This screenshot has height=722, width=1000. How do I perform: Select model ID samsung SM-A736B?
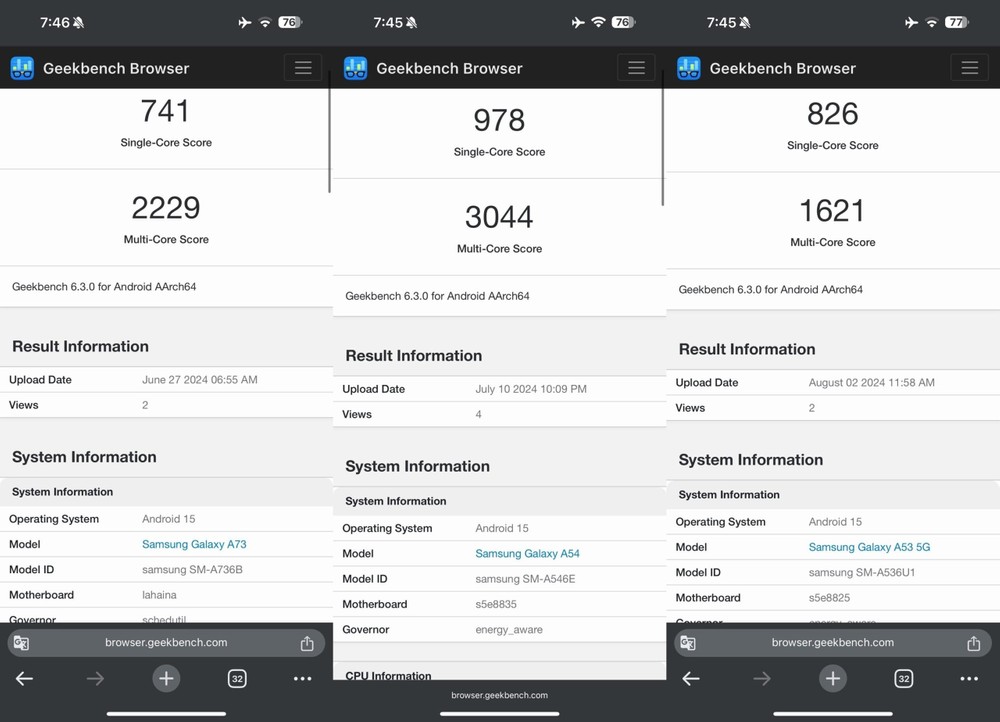(x=192, y=570)
